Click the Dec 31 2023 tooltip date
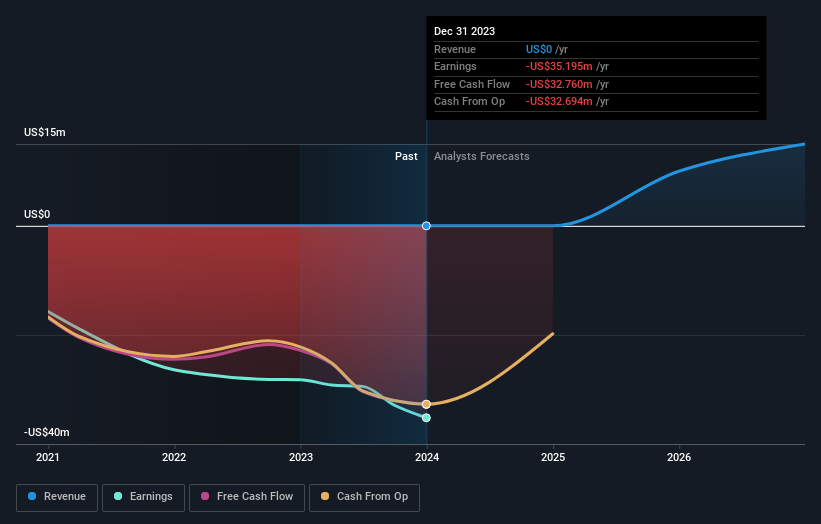This screenshot has height=524, width=821. [464, 31]
